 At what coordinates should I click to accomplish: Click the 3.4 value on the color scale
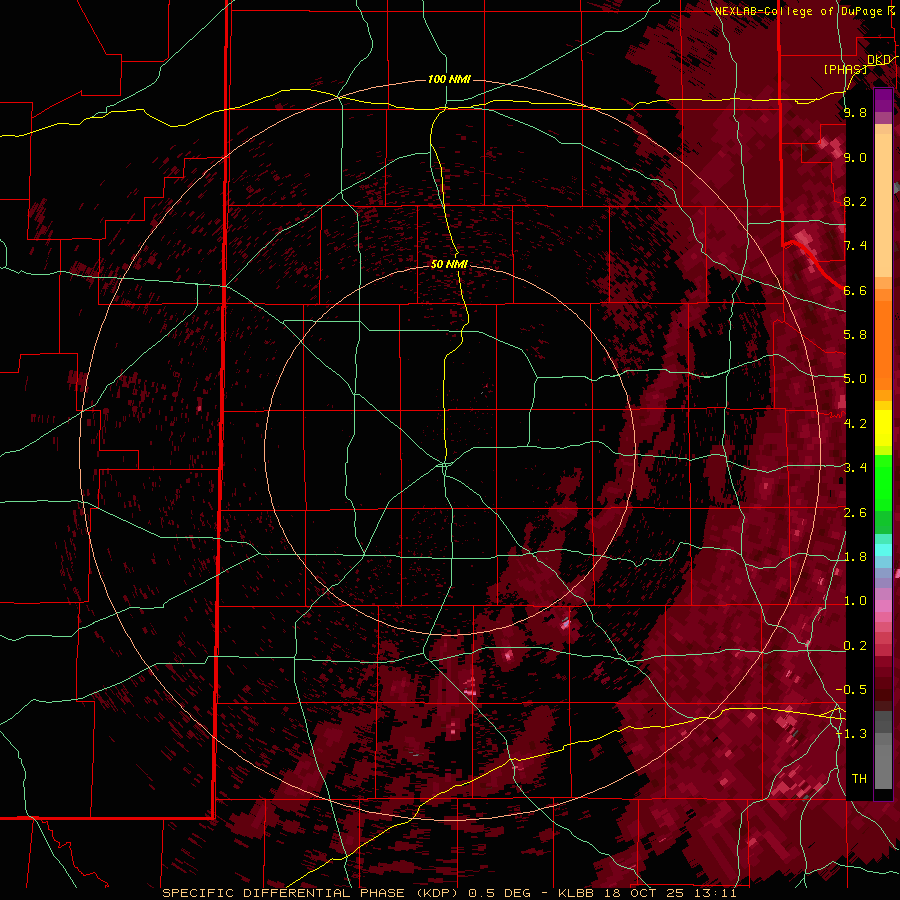click(x=855, y=468)
